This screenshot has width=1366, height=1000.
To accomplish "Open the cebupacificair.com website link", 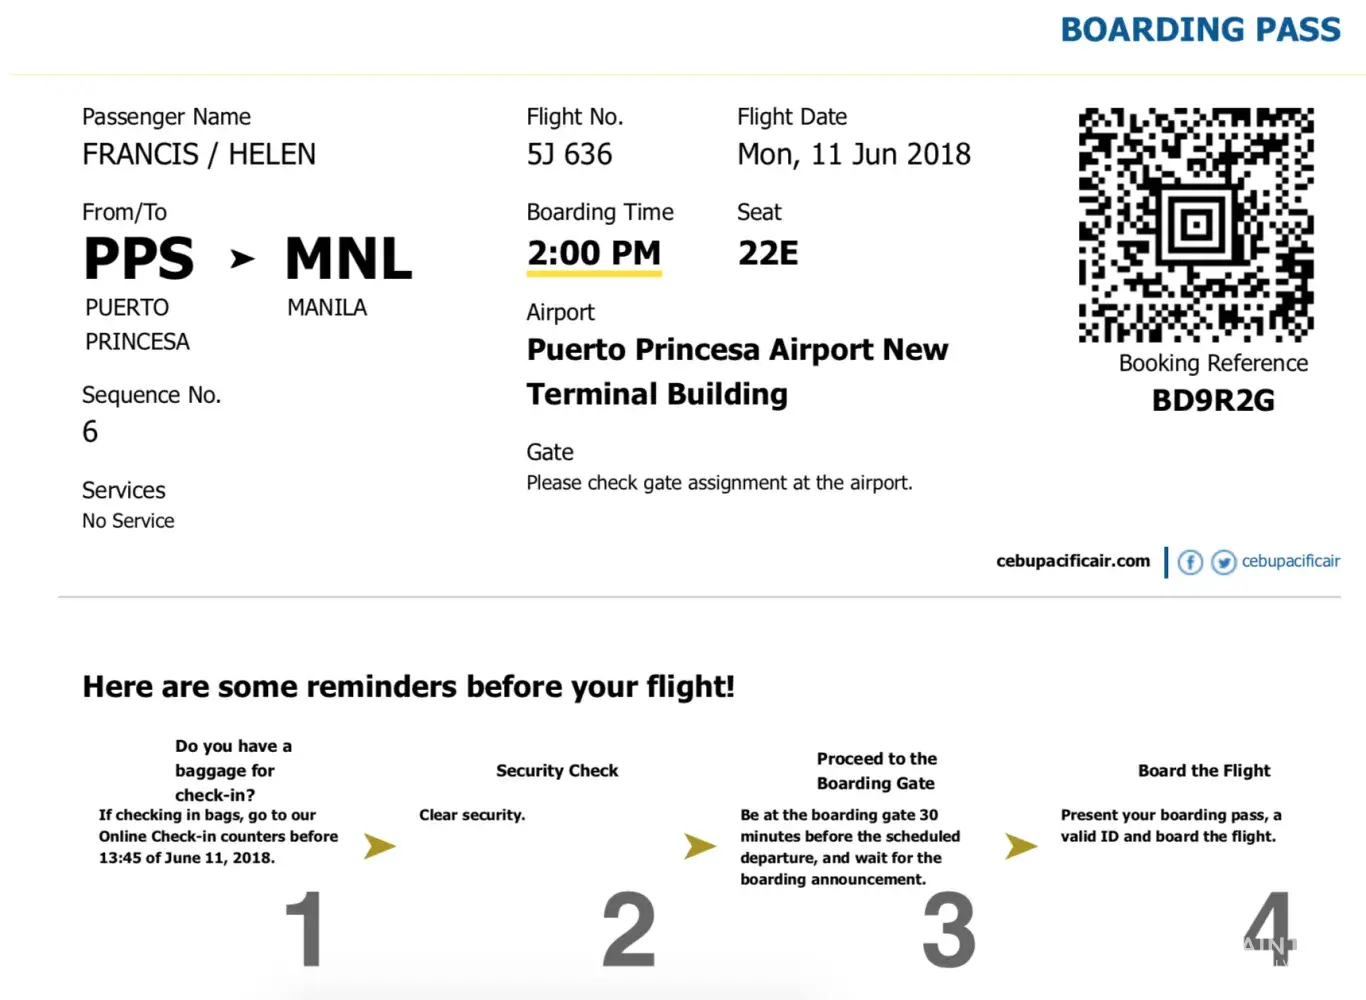I will coord(1073,561).
